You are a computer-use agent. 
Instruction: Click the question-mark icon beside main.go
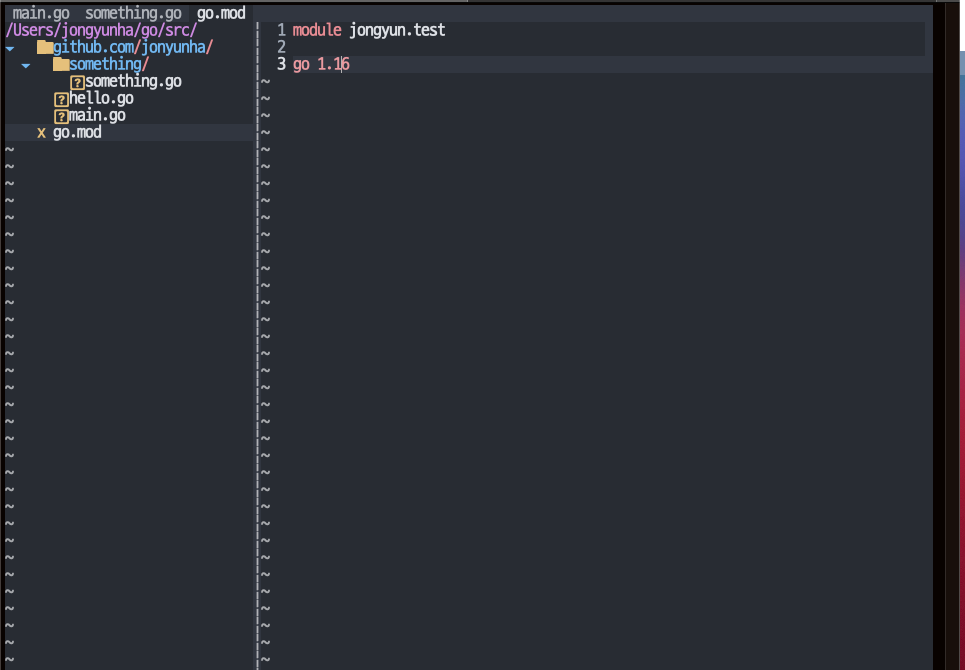pos(61,116)
